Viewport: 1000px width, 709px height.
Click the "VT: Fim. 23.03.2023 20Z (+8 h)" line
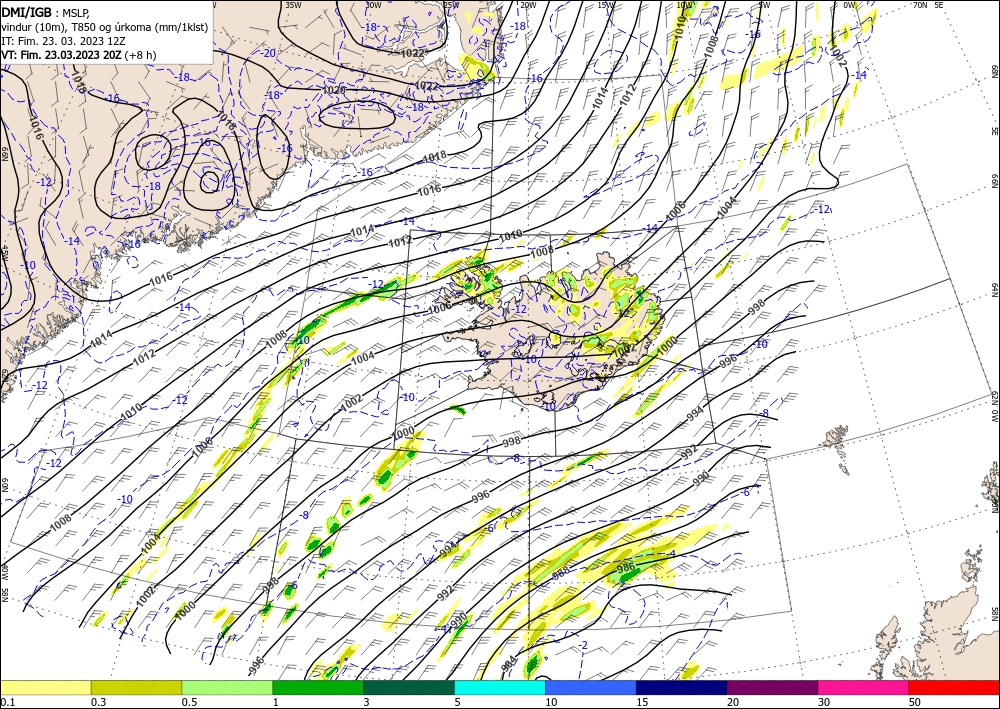pos(78,55)
